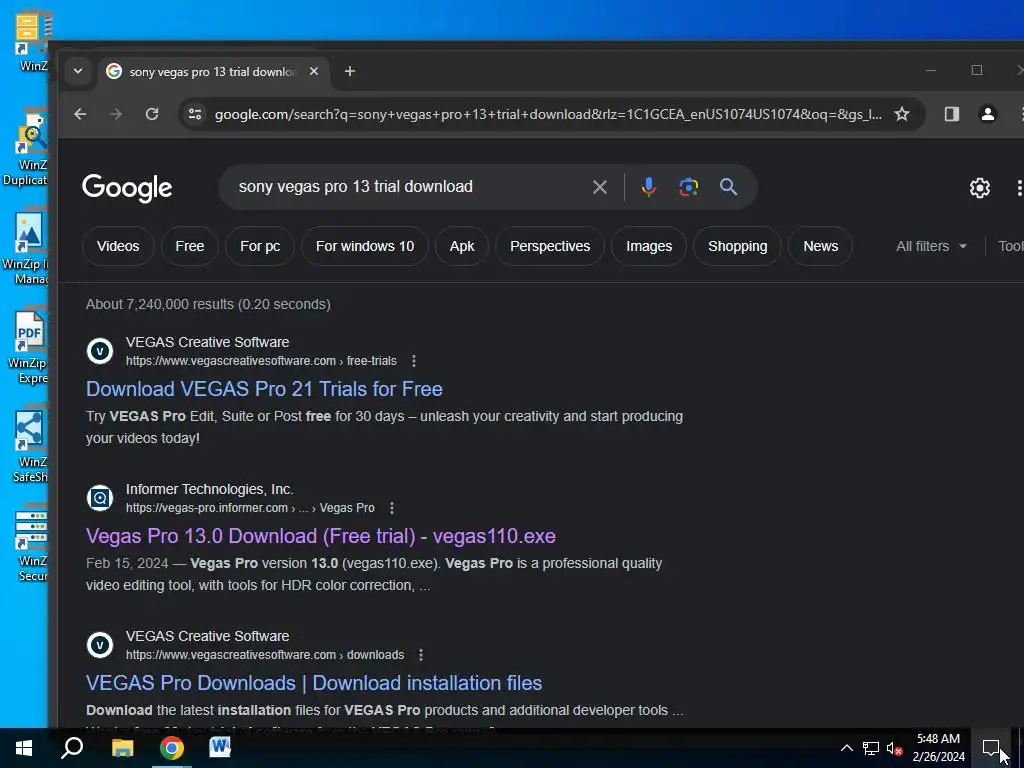Open Word from the taskbar

point(220,748)
